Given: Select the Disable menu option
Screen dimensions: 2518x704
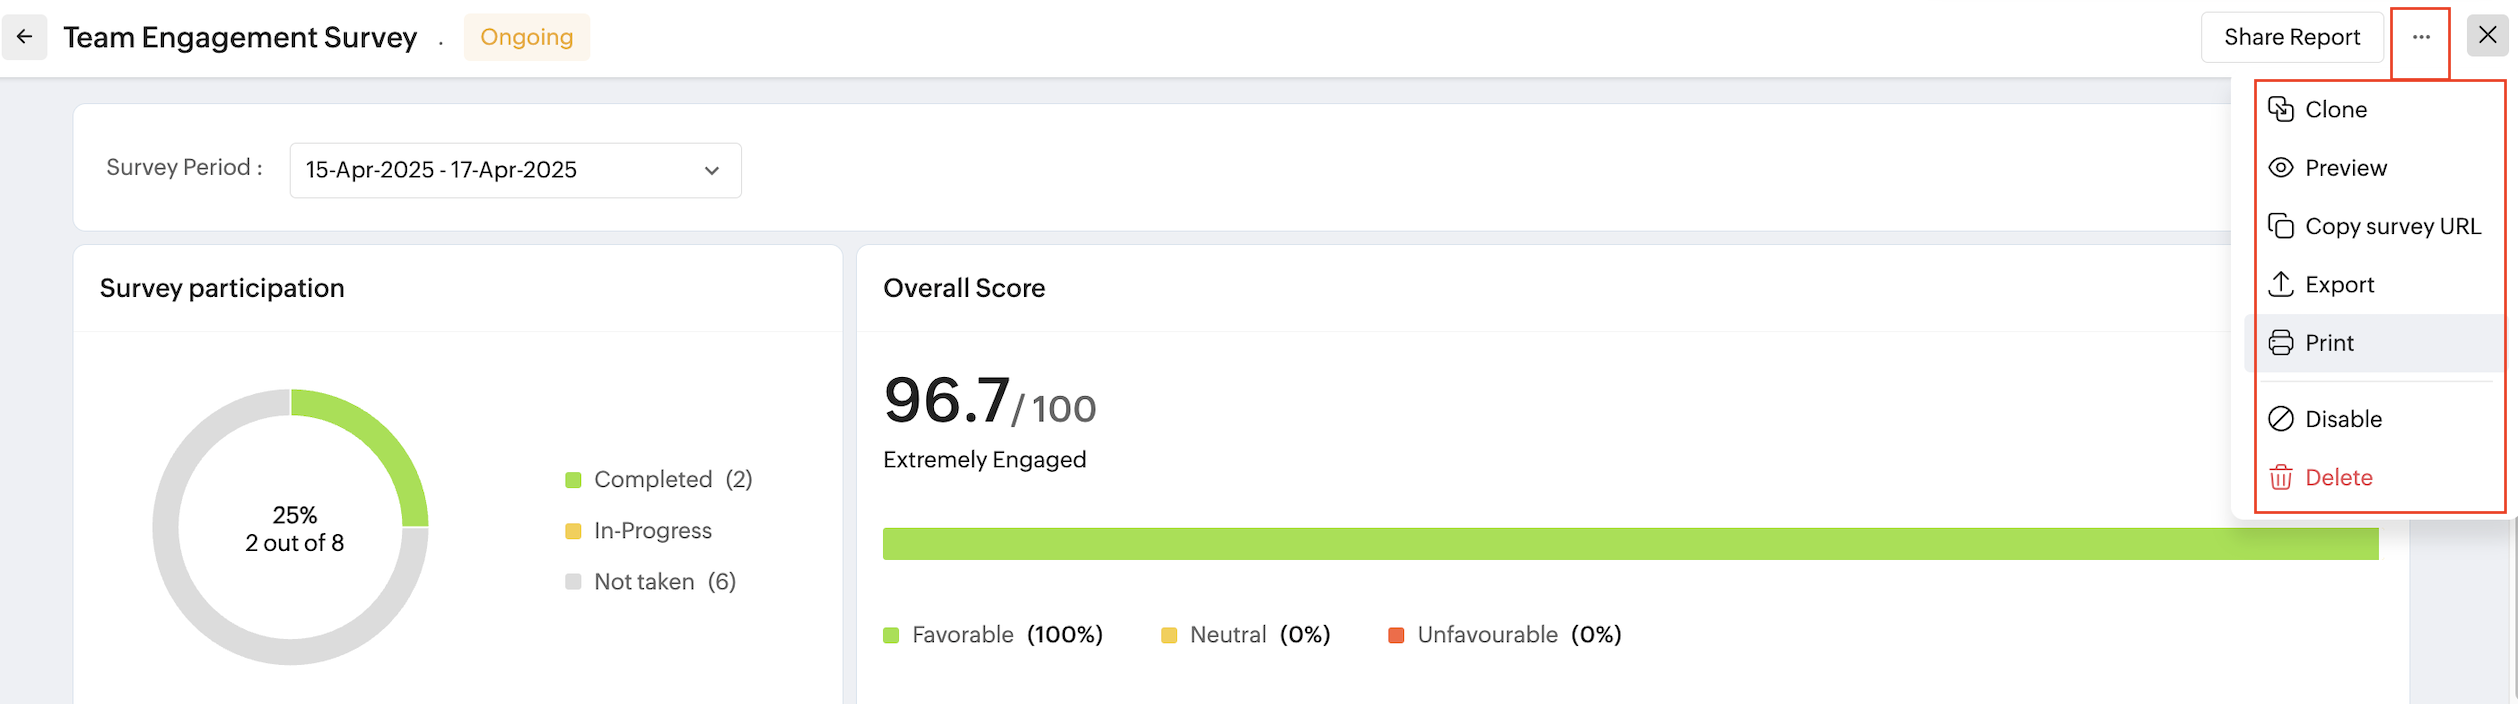Looking at the screenshot, I should point(2343,419).
